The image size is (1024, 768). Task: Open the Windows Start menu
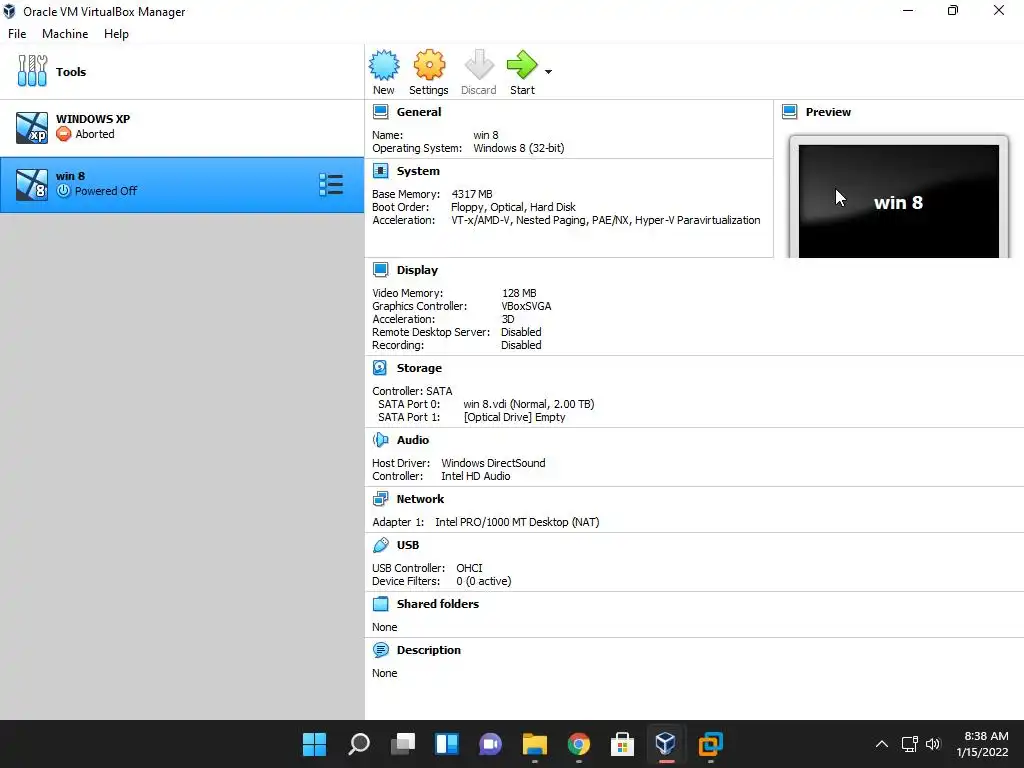314,744
